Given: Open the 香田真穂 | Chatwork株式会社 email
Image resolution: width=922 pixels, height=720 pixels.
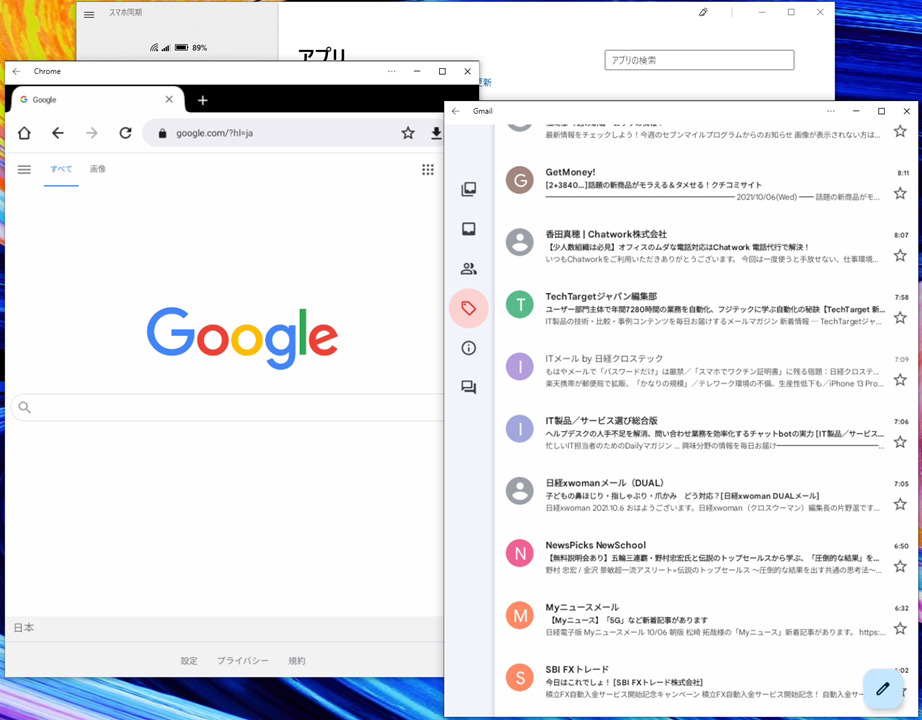Looking at the screenshot, I should 706,246.
